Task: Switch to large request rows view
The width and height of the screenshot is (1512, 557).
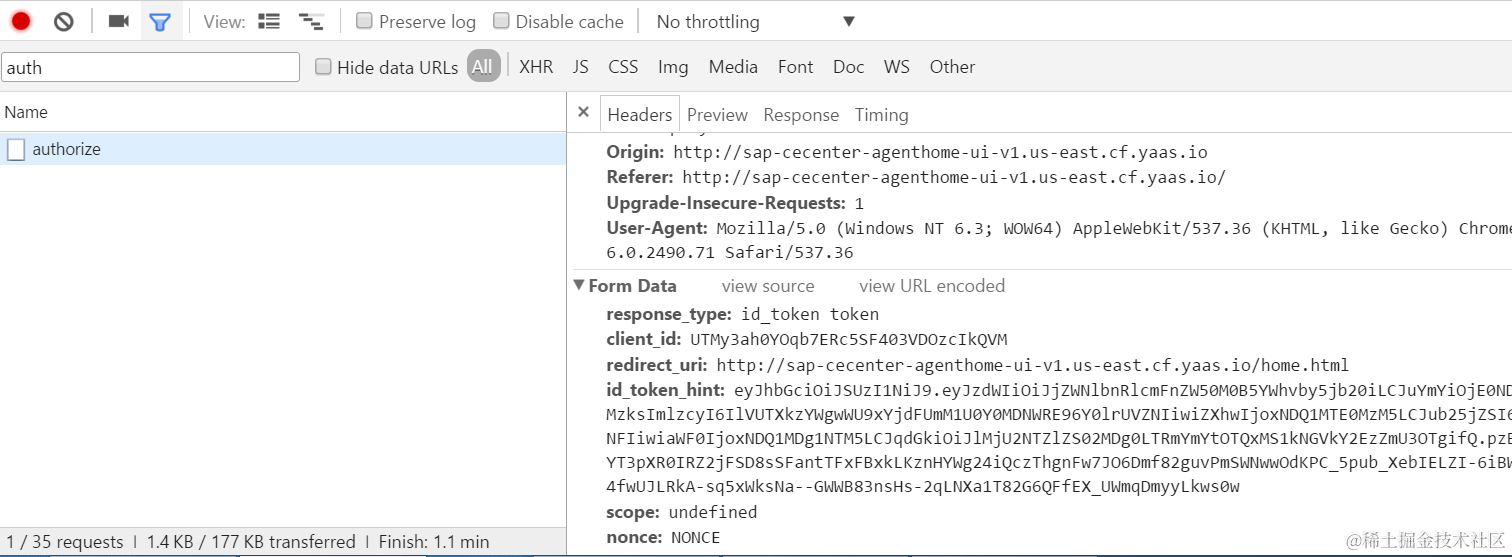Action: (269, 21)
